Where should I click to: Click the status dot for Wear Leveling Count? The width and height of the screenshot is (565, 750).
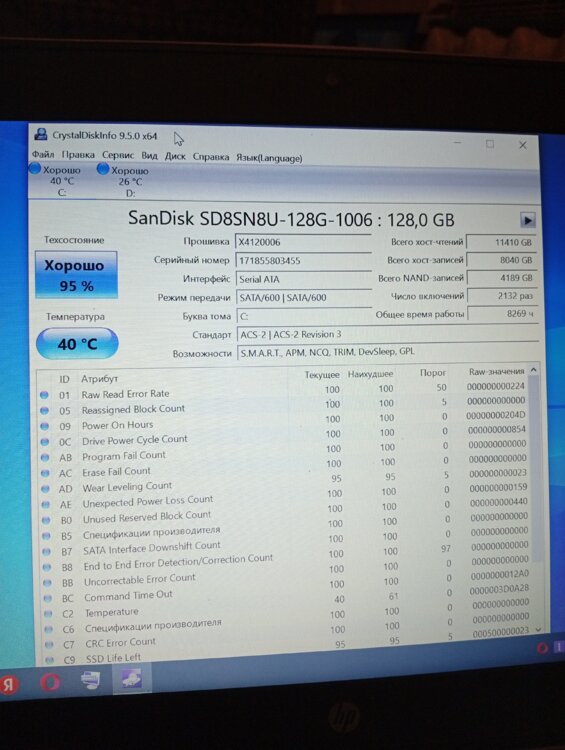tap(45, 489)
